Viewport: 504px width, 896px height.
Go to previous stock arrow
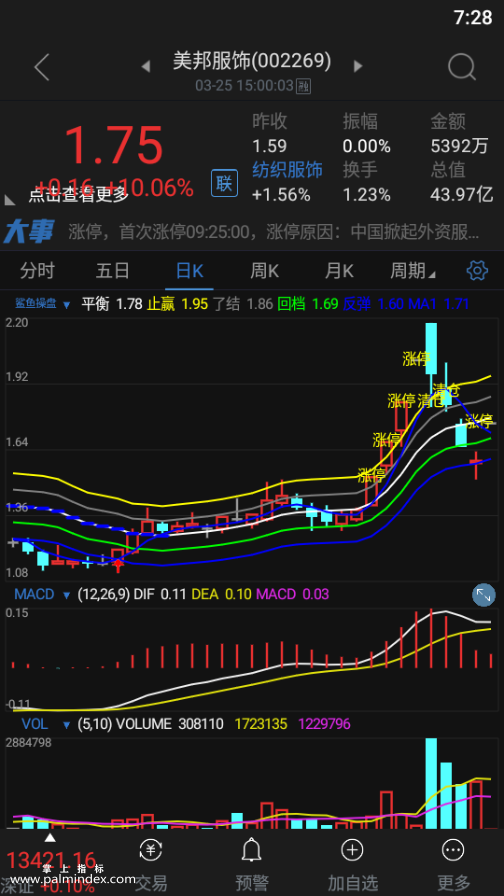click(x=146, y=66)
